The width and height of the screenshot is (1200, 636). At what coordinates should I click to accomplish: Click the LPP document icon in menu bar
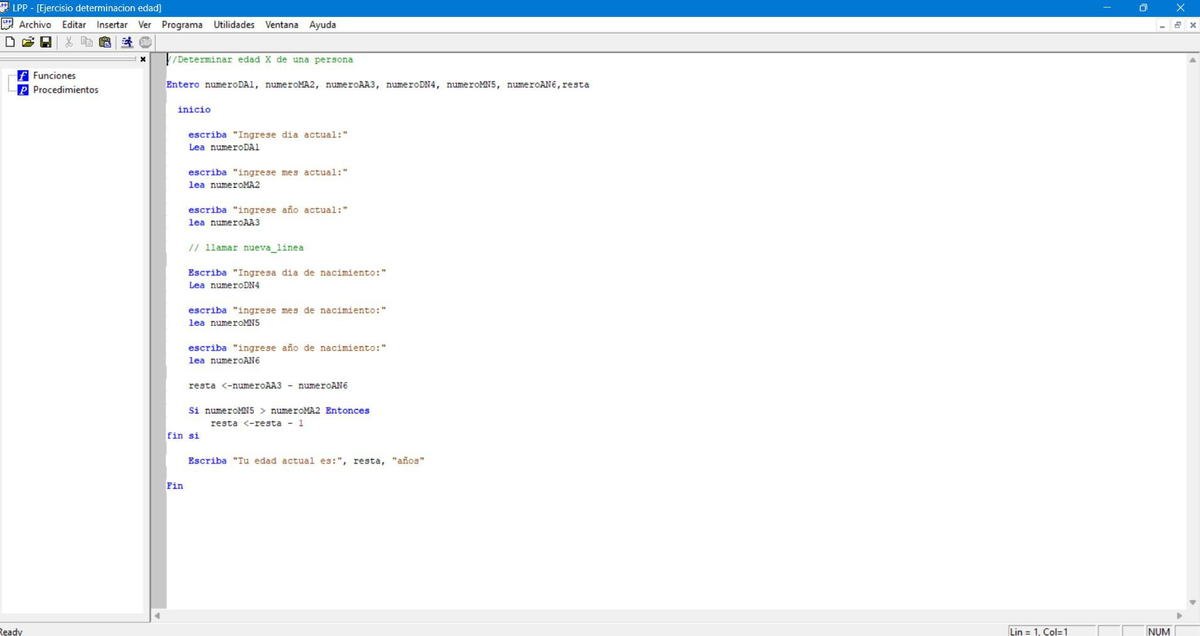point(7,24)
